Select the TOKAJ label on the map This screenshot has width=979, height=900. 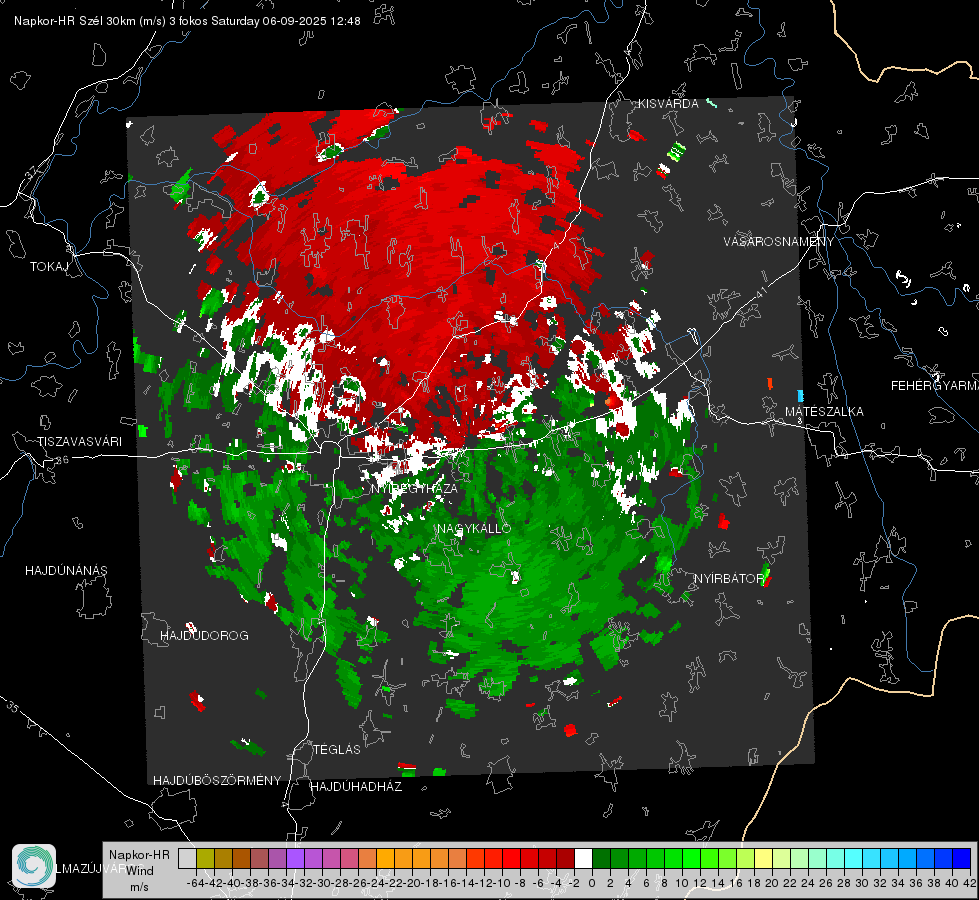pos(49,267)
